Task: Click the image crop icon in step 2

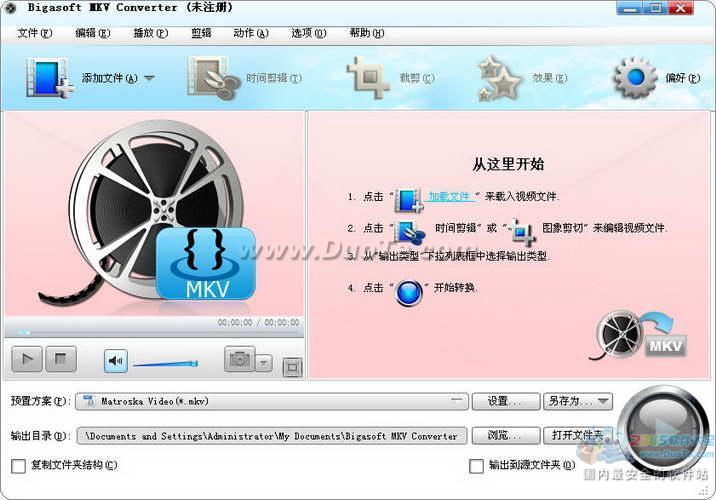Action: coord(523,232)
